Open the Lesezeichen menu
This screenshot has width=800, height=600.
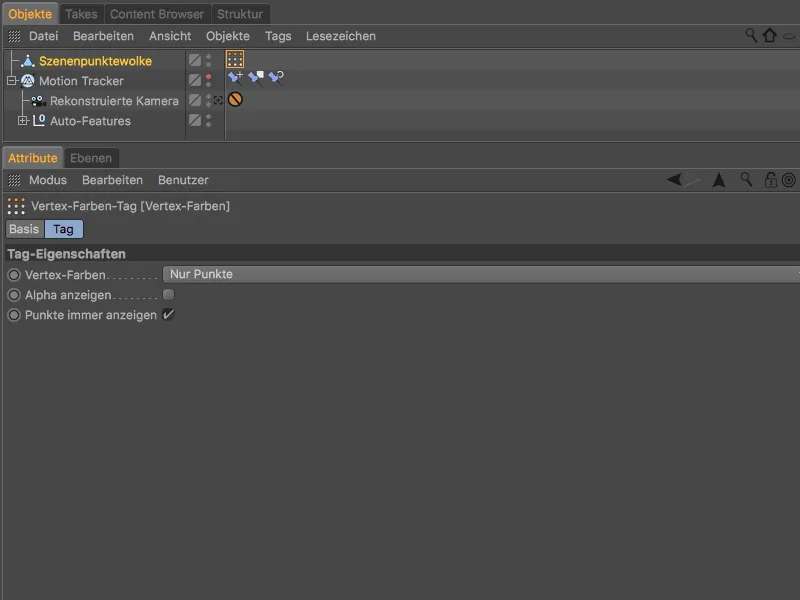[x=341, y=36]
